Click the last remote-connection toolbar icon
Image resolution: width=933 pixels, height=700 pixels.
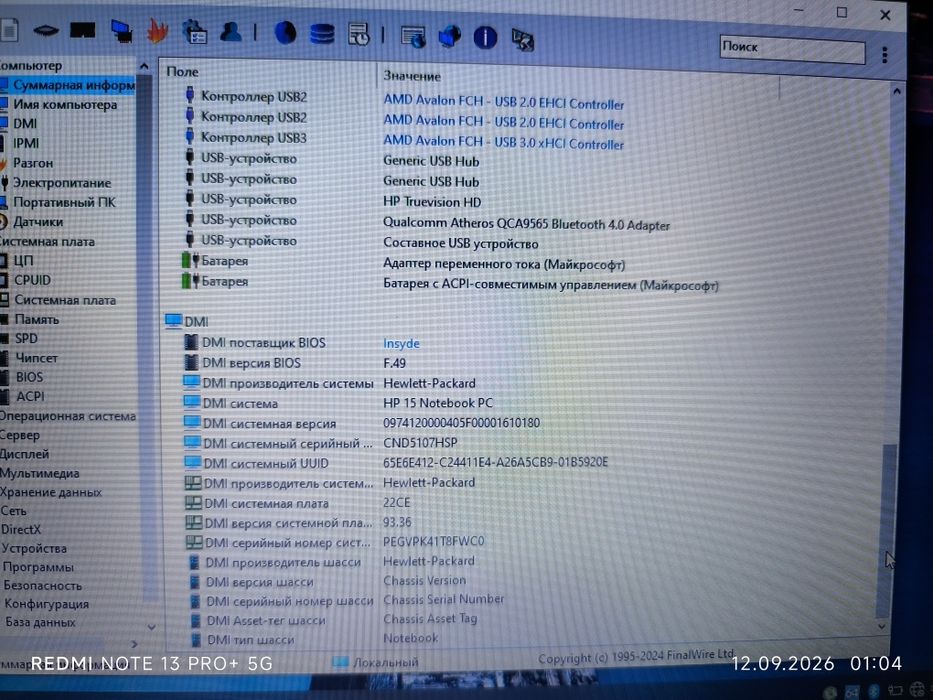tap(522, 40)
